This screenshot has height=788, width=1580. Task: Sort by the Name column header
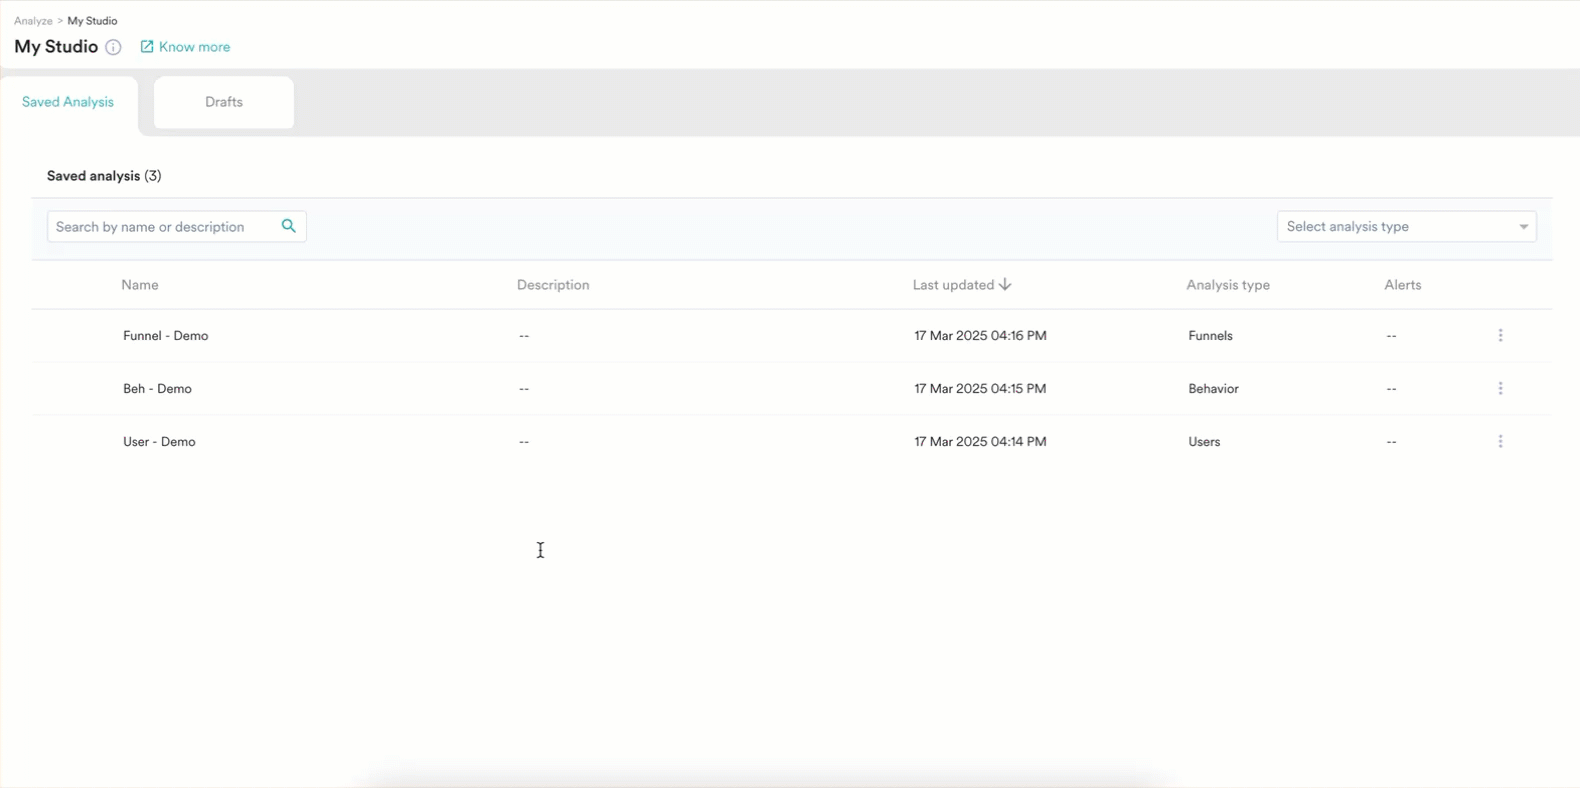(x=140, y=285)
